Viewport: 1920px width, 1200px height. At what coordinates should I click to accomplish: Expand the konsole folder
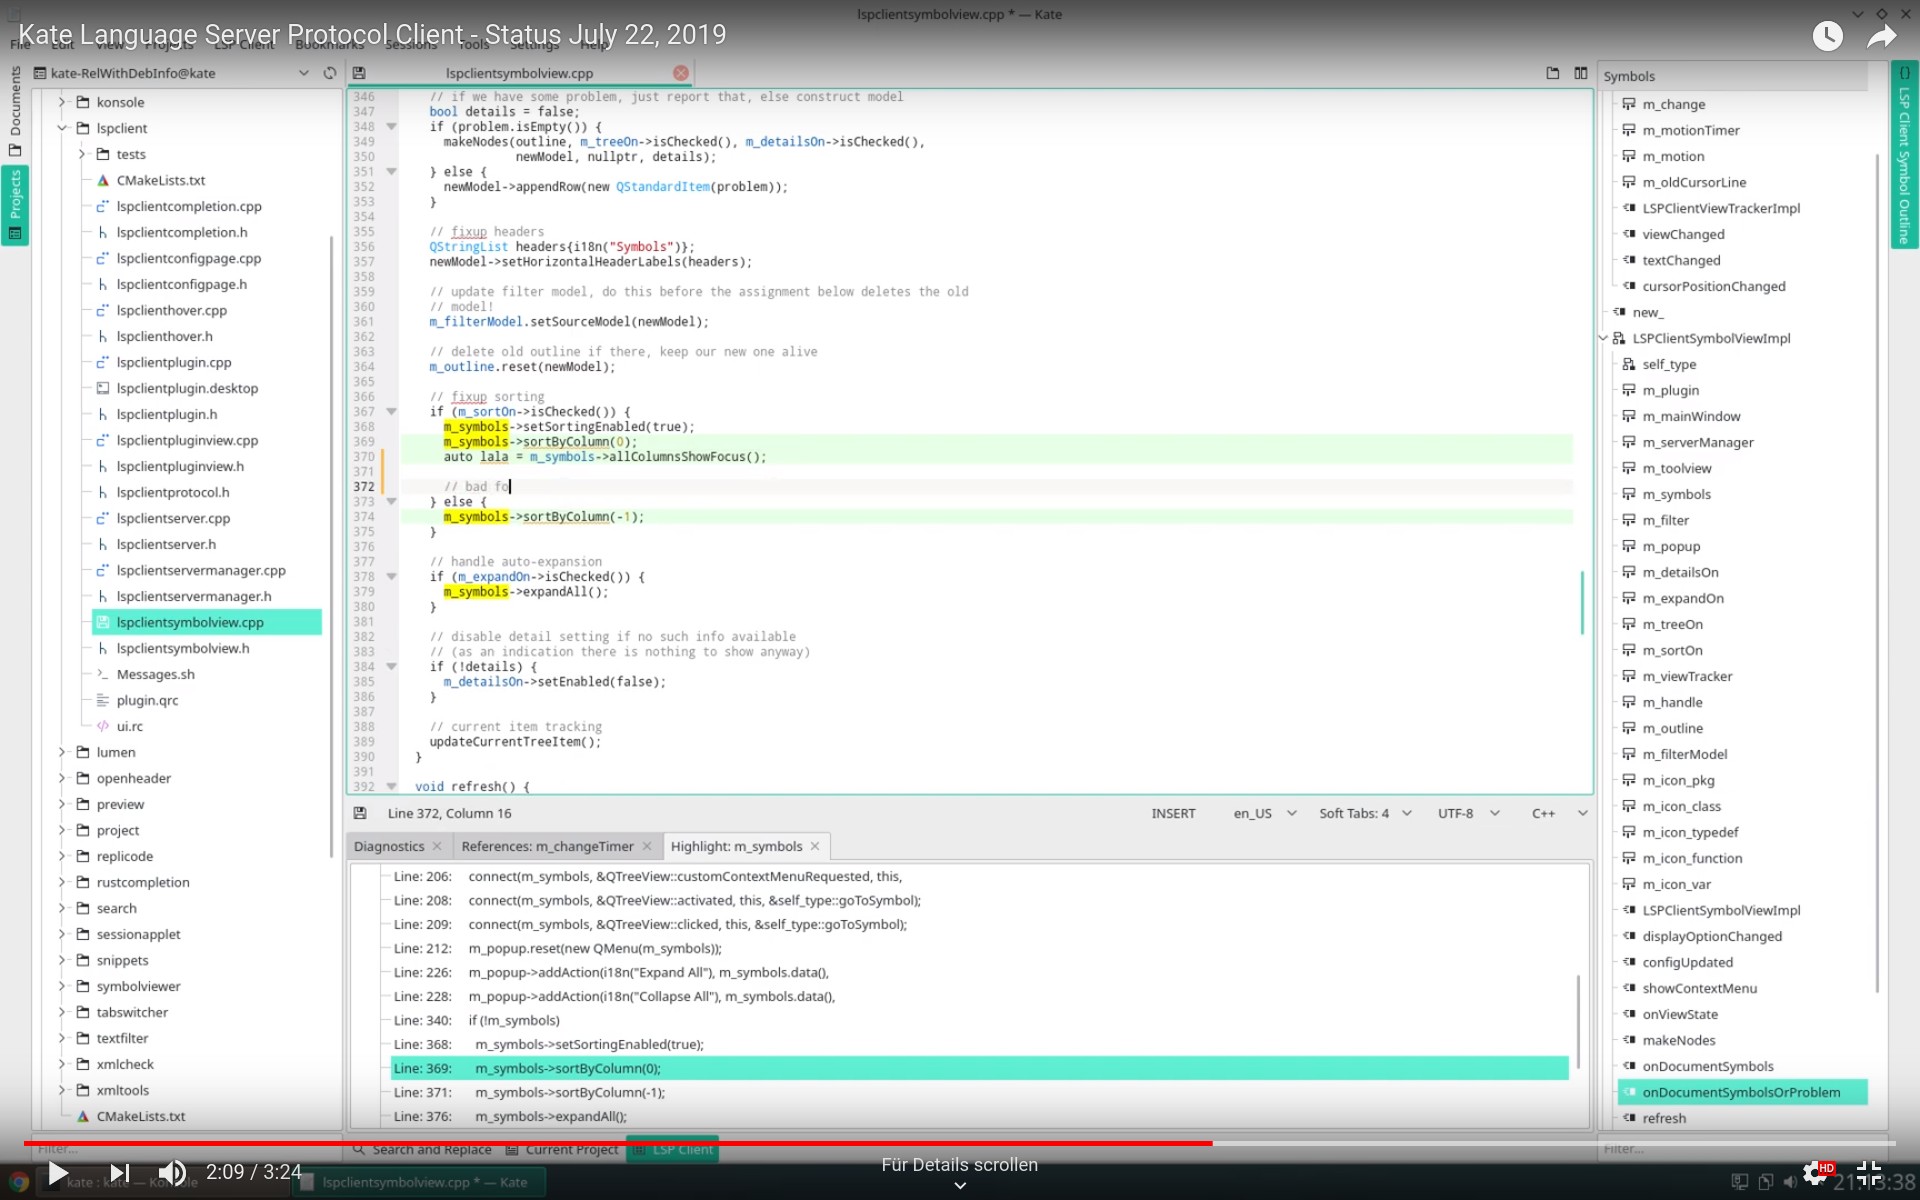(62, 102)
